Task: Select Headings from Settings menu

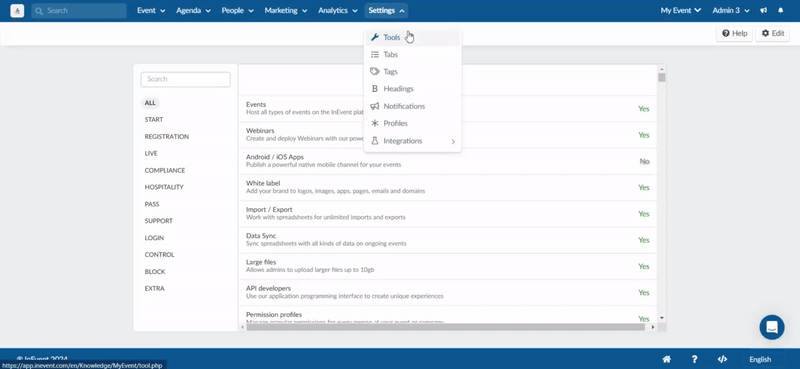Action: (x=413, y=89)
